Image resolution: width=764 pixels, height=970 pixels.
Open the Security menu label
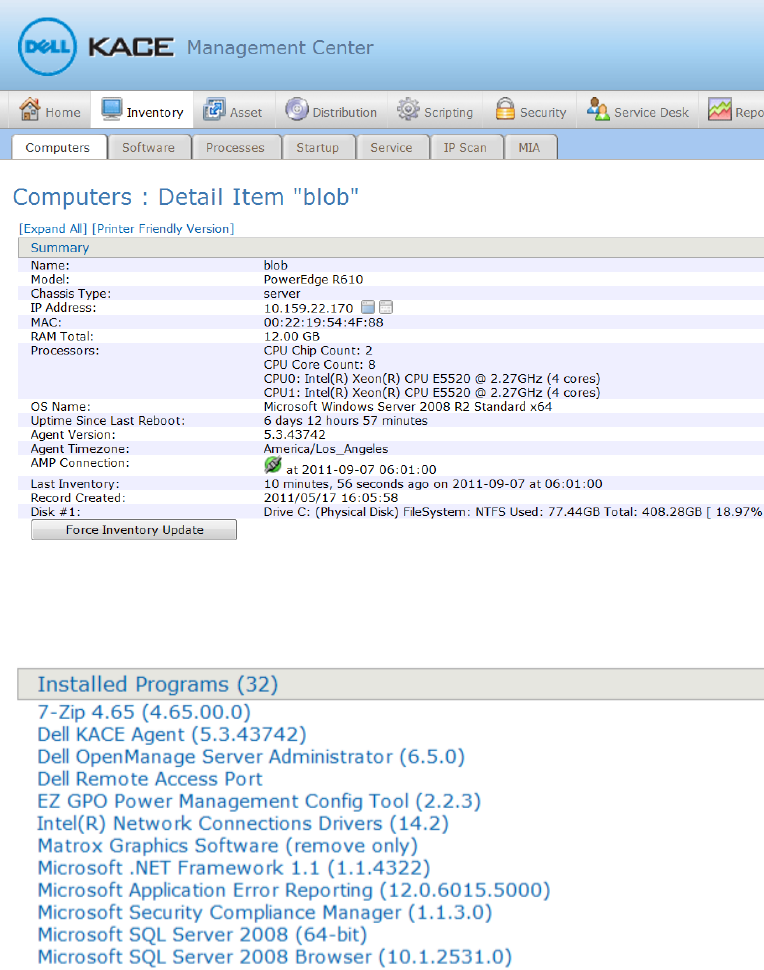point(543,113)
